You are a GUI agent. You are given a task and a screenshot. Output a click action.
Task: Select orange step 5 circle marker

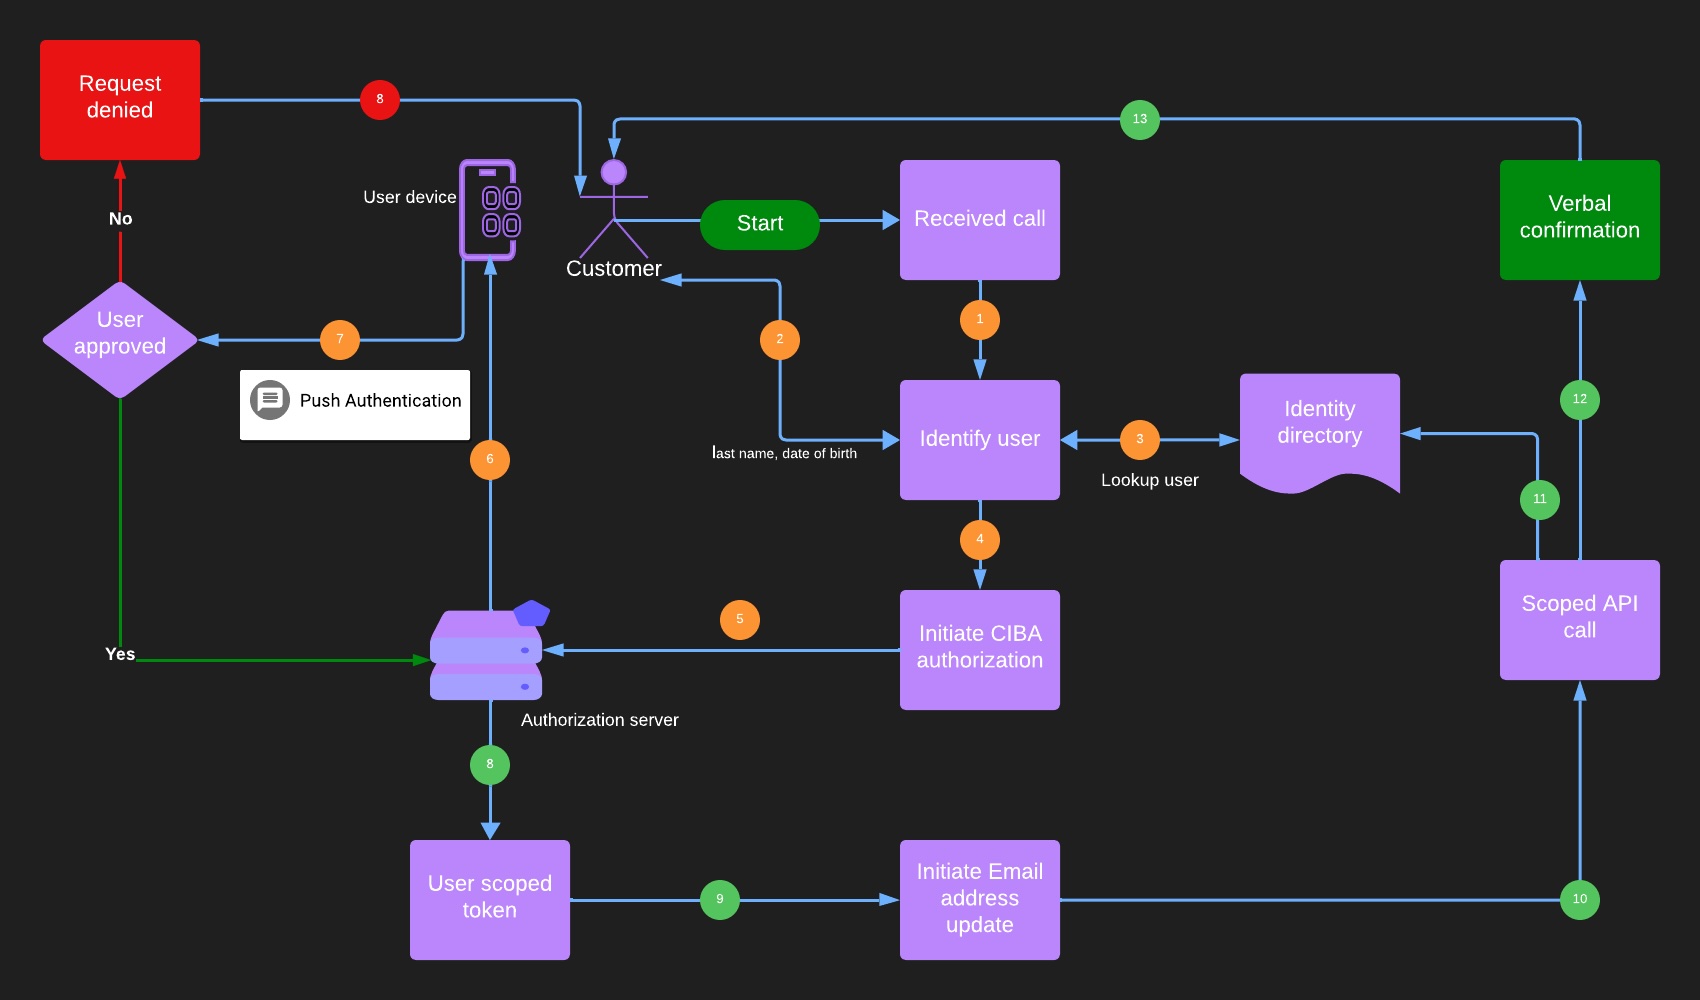tap(740, 619)
